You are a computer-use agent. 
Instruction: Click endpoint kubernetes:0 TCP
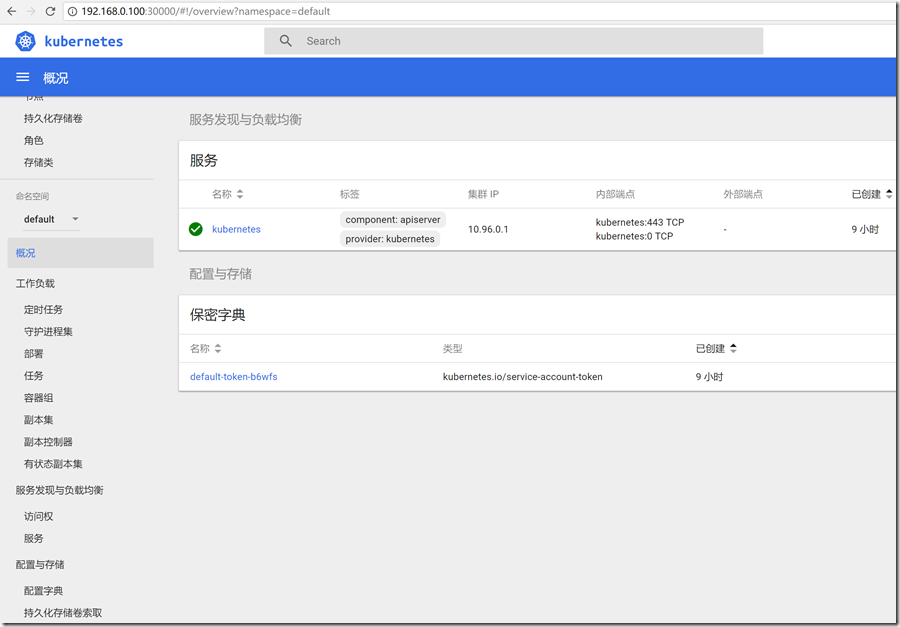pos(634,236)
